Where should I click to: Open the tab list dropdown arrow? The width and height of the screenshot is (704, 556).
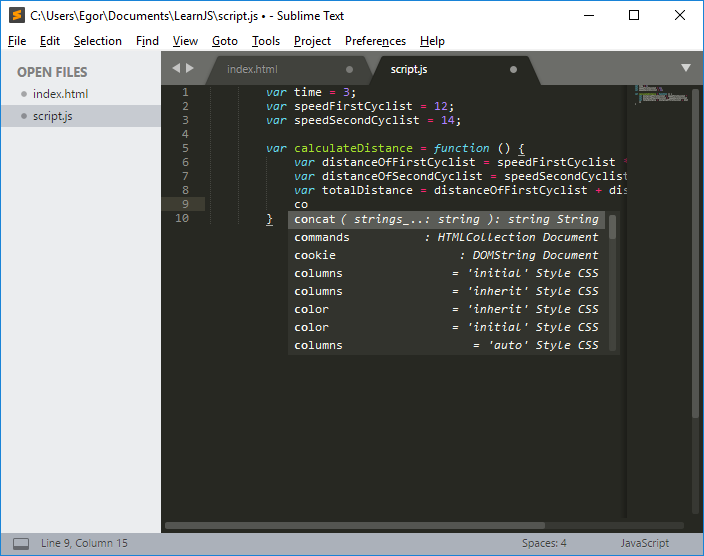coord(686,68)
